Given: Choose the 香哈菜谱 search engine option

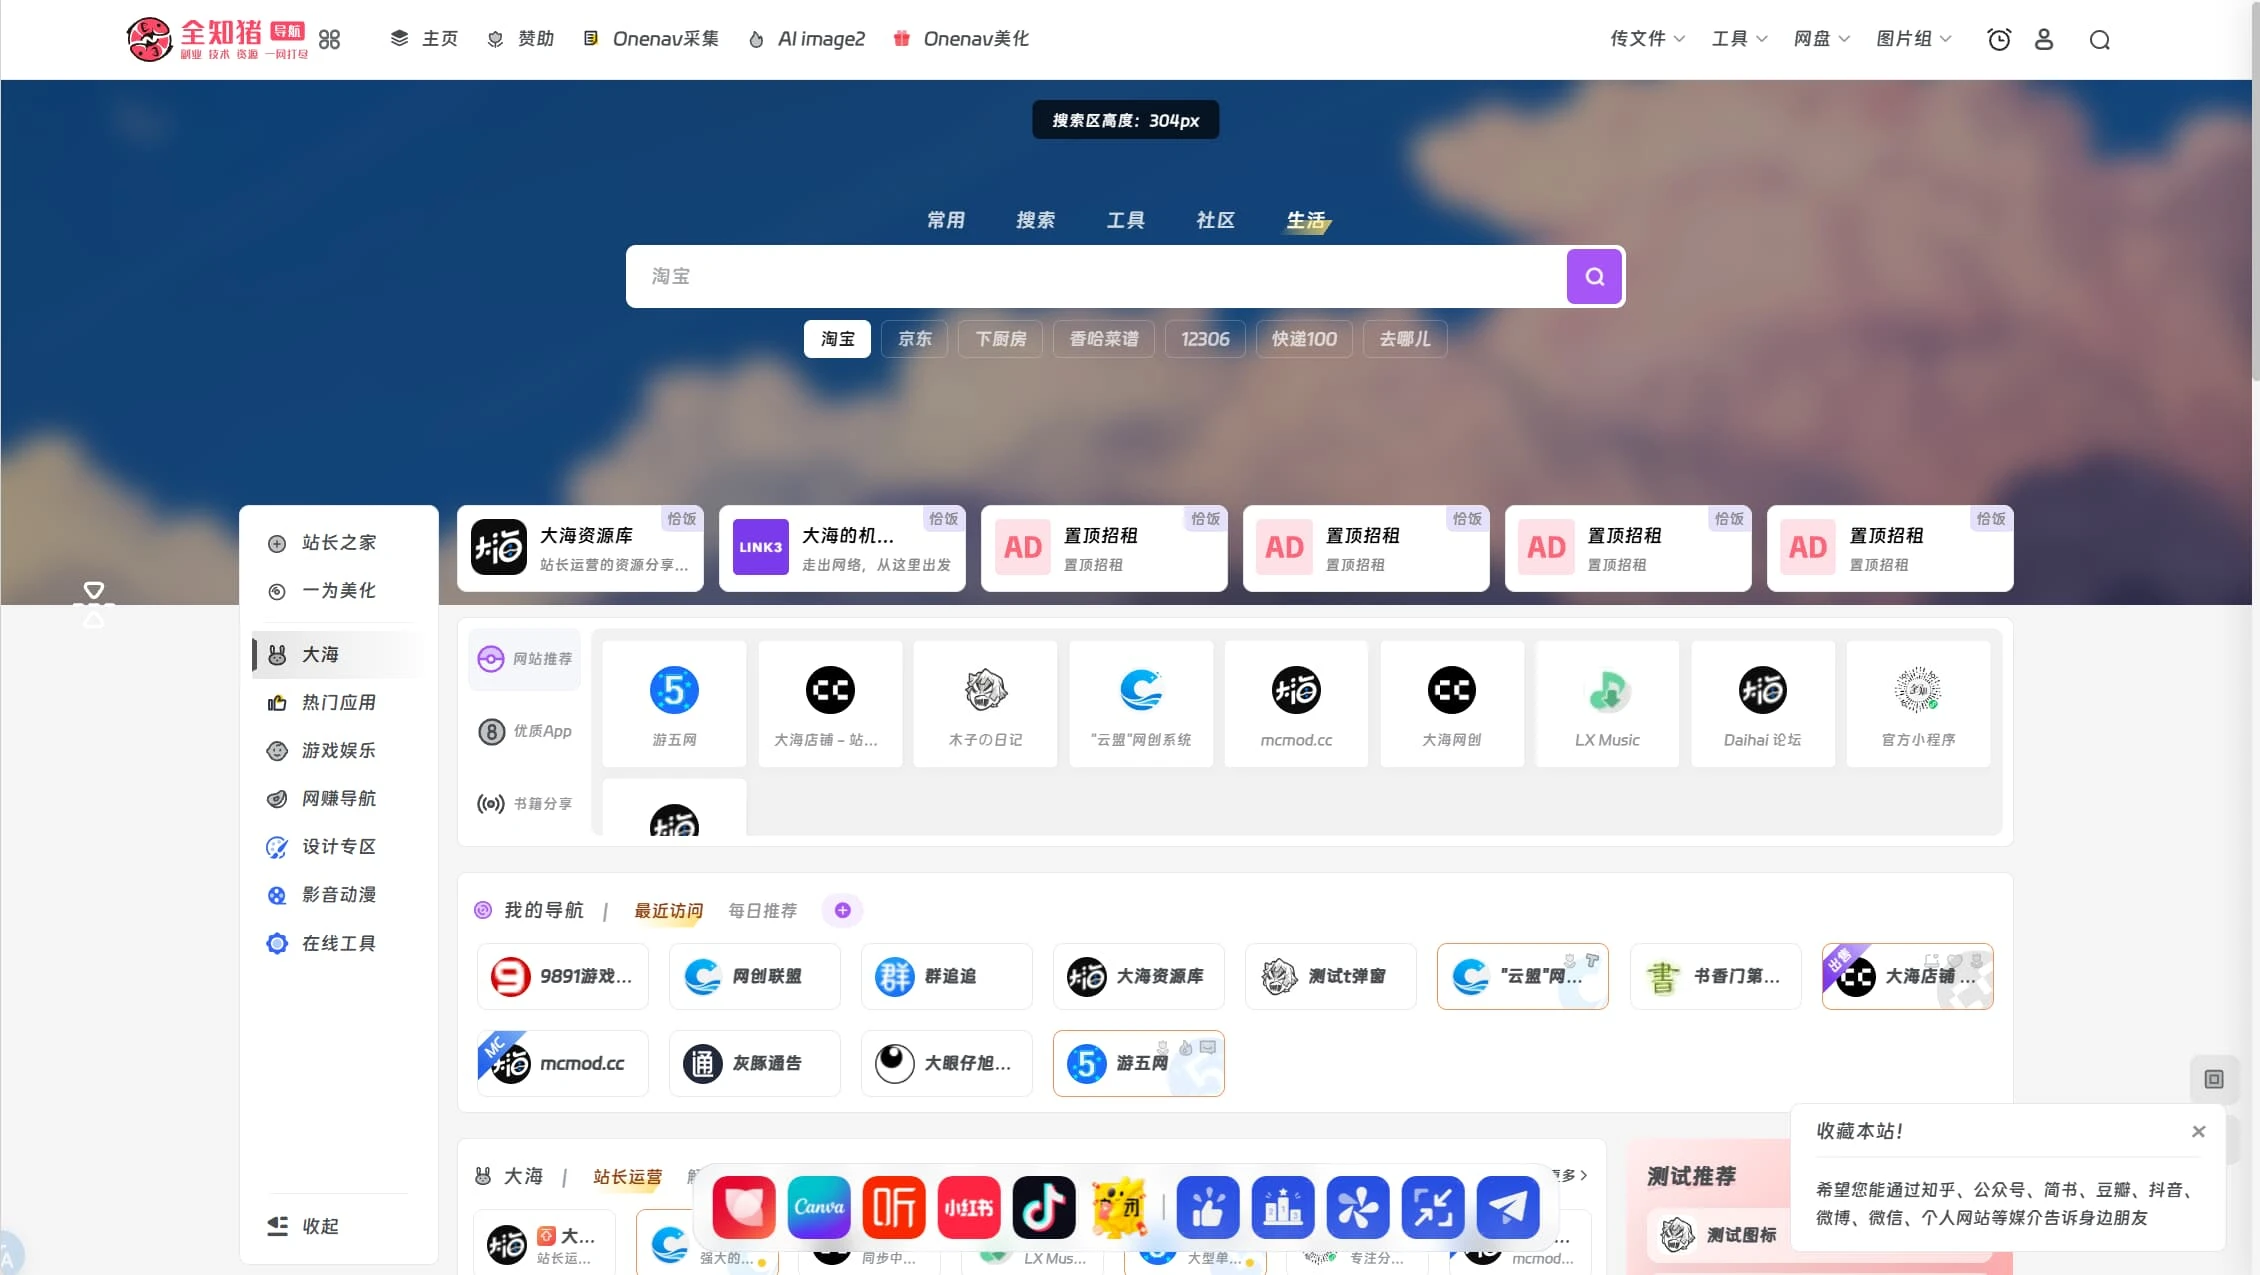Looking at the screenshot, I should [1104, 339].
